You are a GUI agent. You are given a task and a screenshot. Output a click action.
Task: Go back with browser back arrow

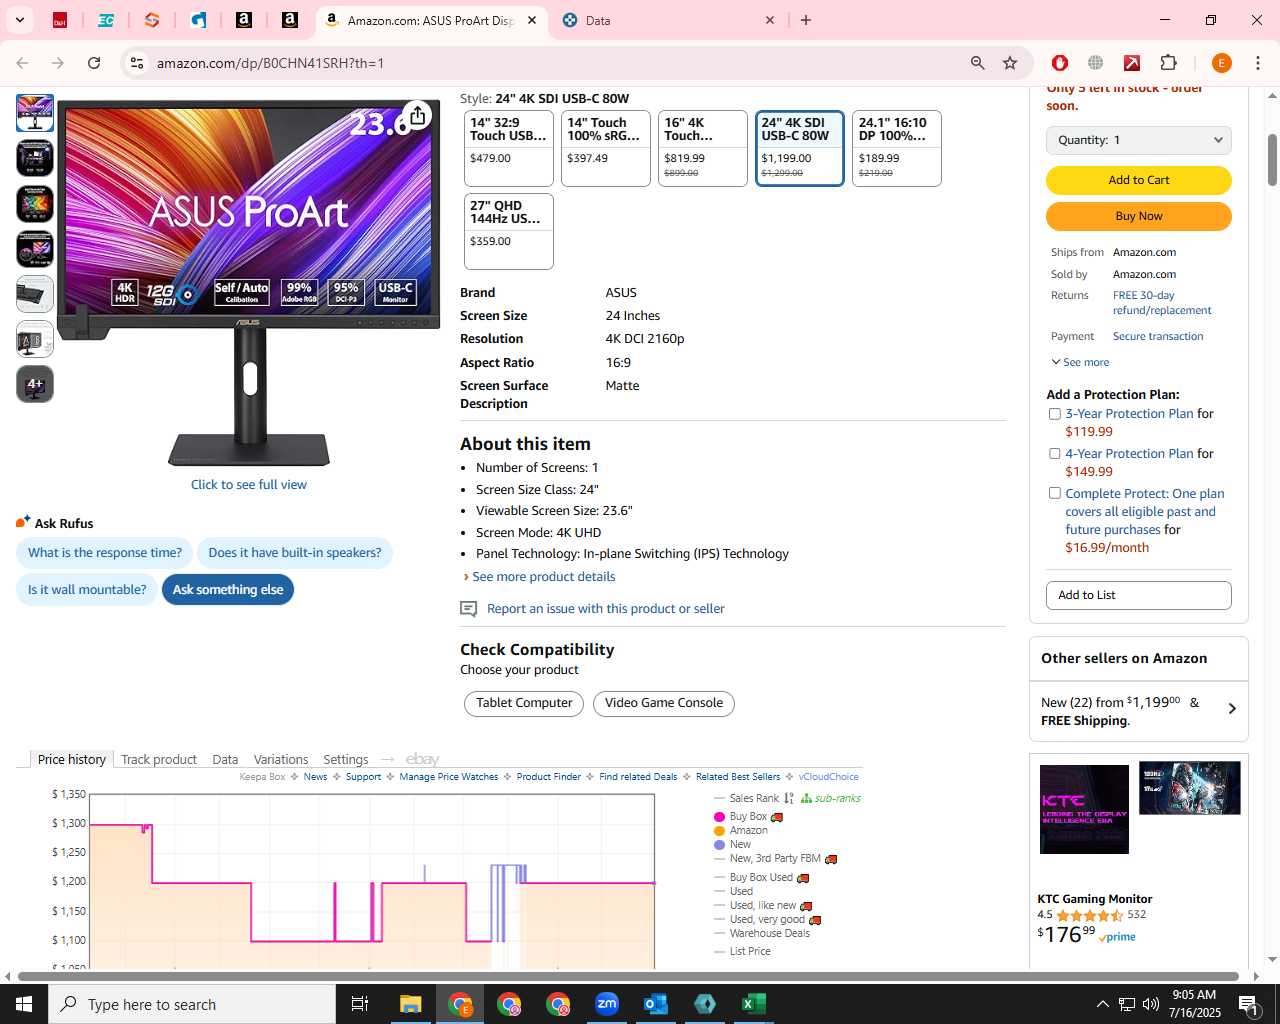(x=22, y=63)
